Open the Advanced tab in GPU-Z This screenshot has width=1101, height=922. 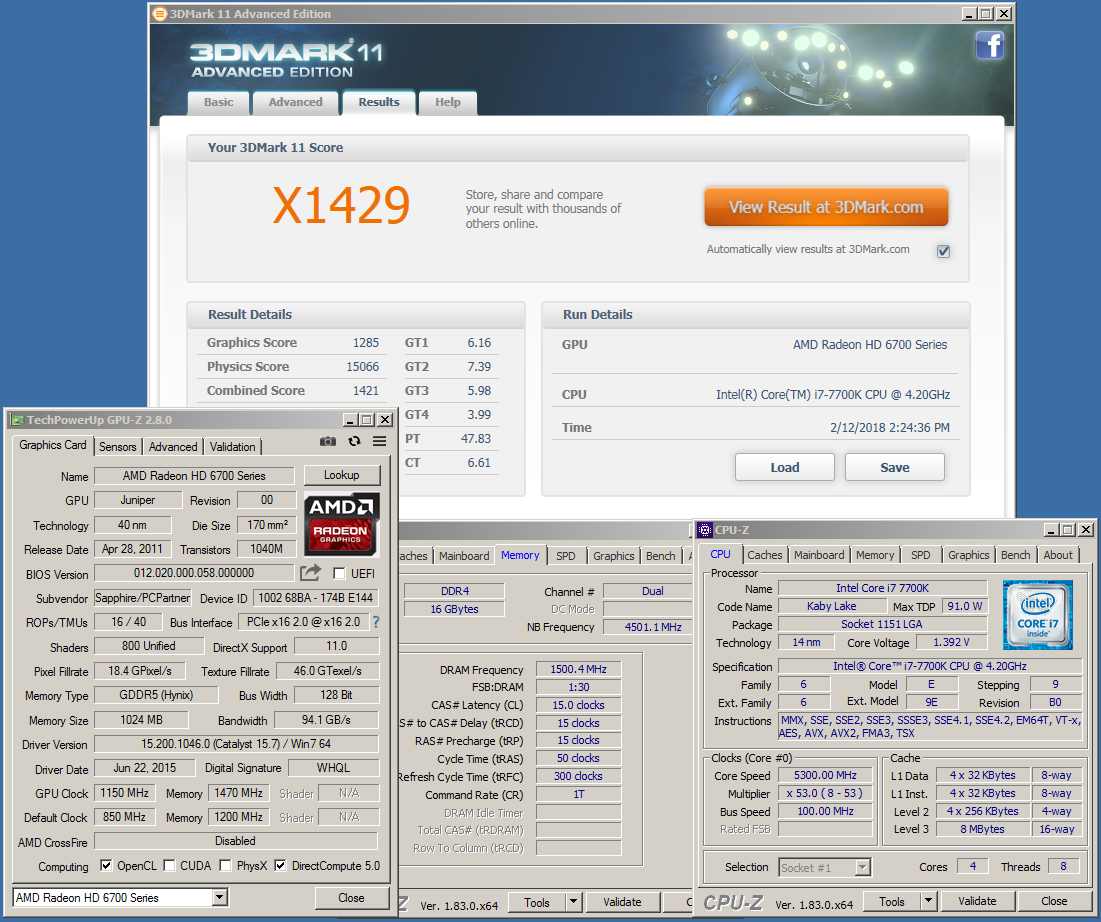[x=173, y=447]
